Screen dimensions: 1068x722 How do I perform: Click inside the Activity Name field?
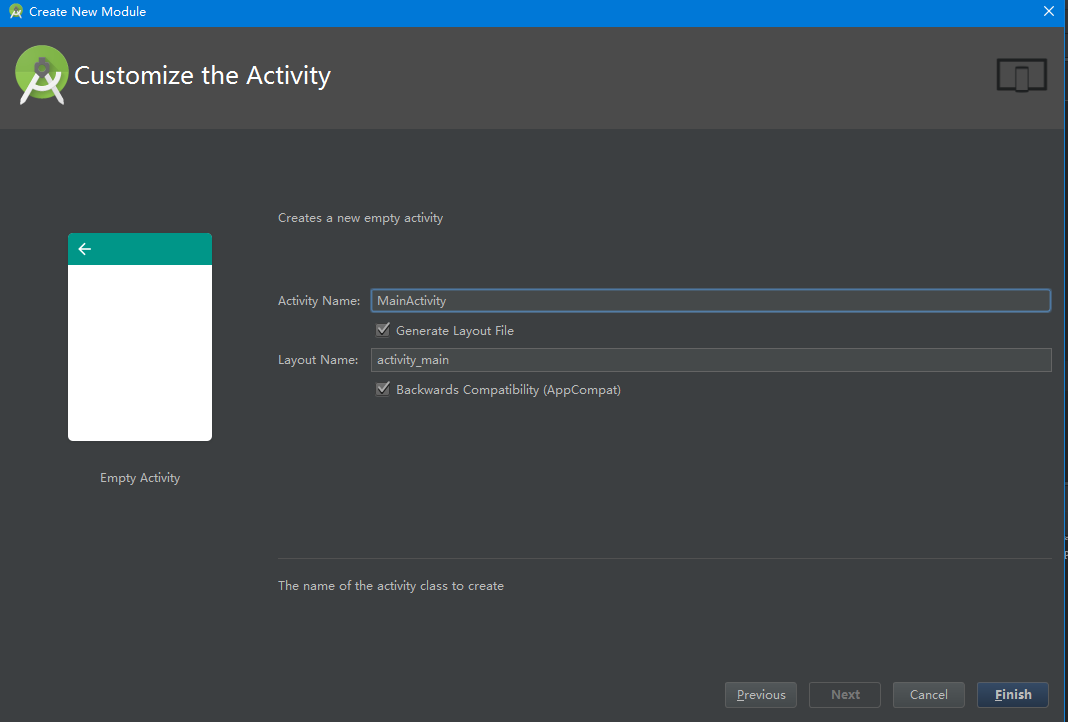coord(600,300)
